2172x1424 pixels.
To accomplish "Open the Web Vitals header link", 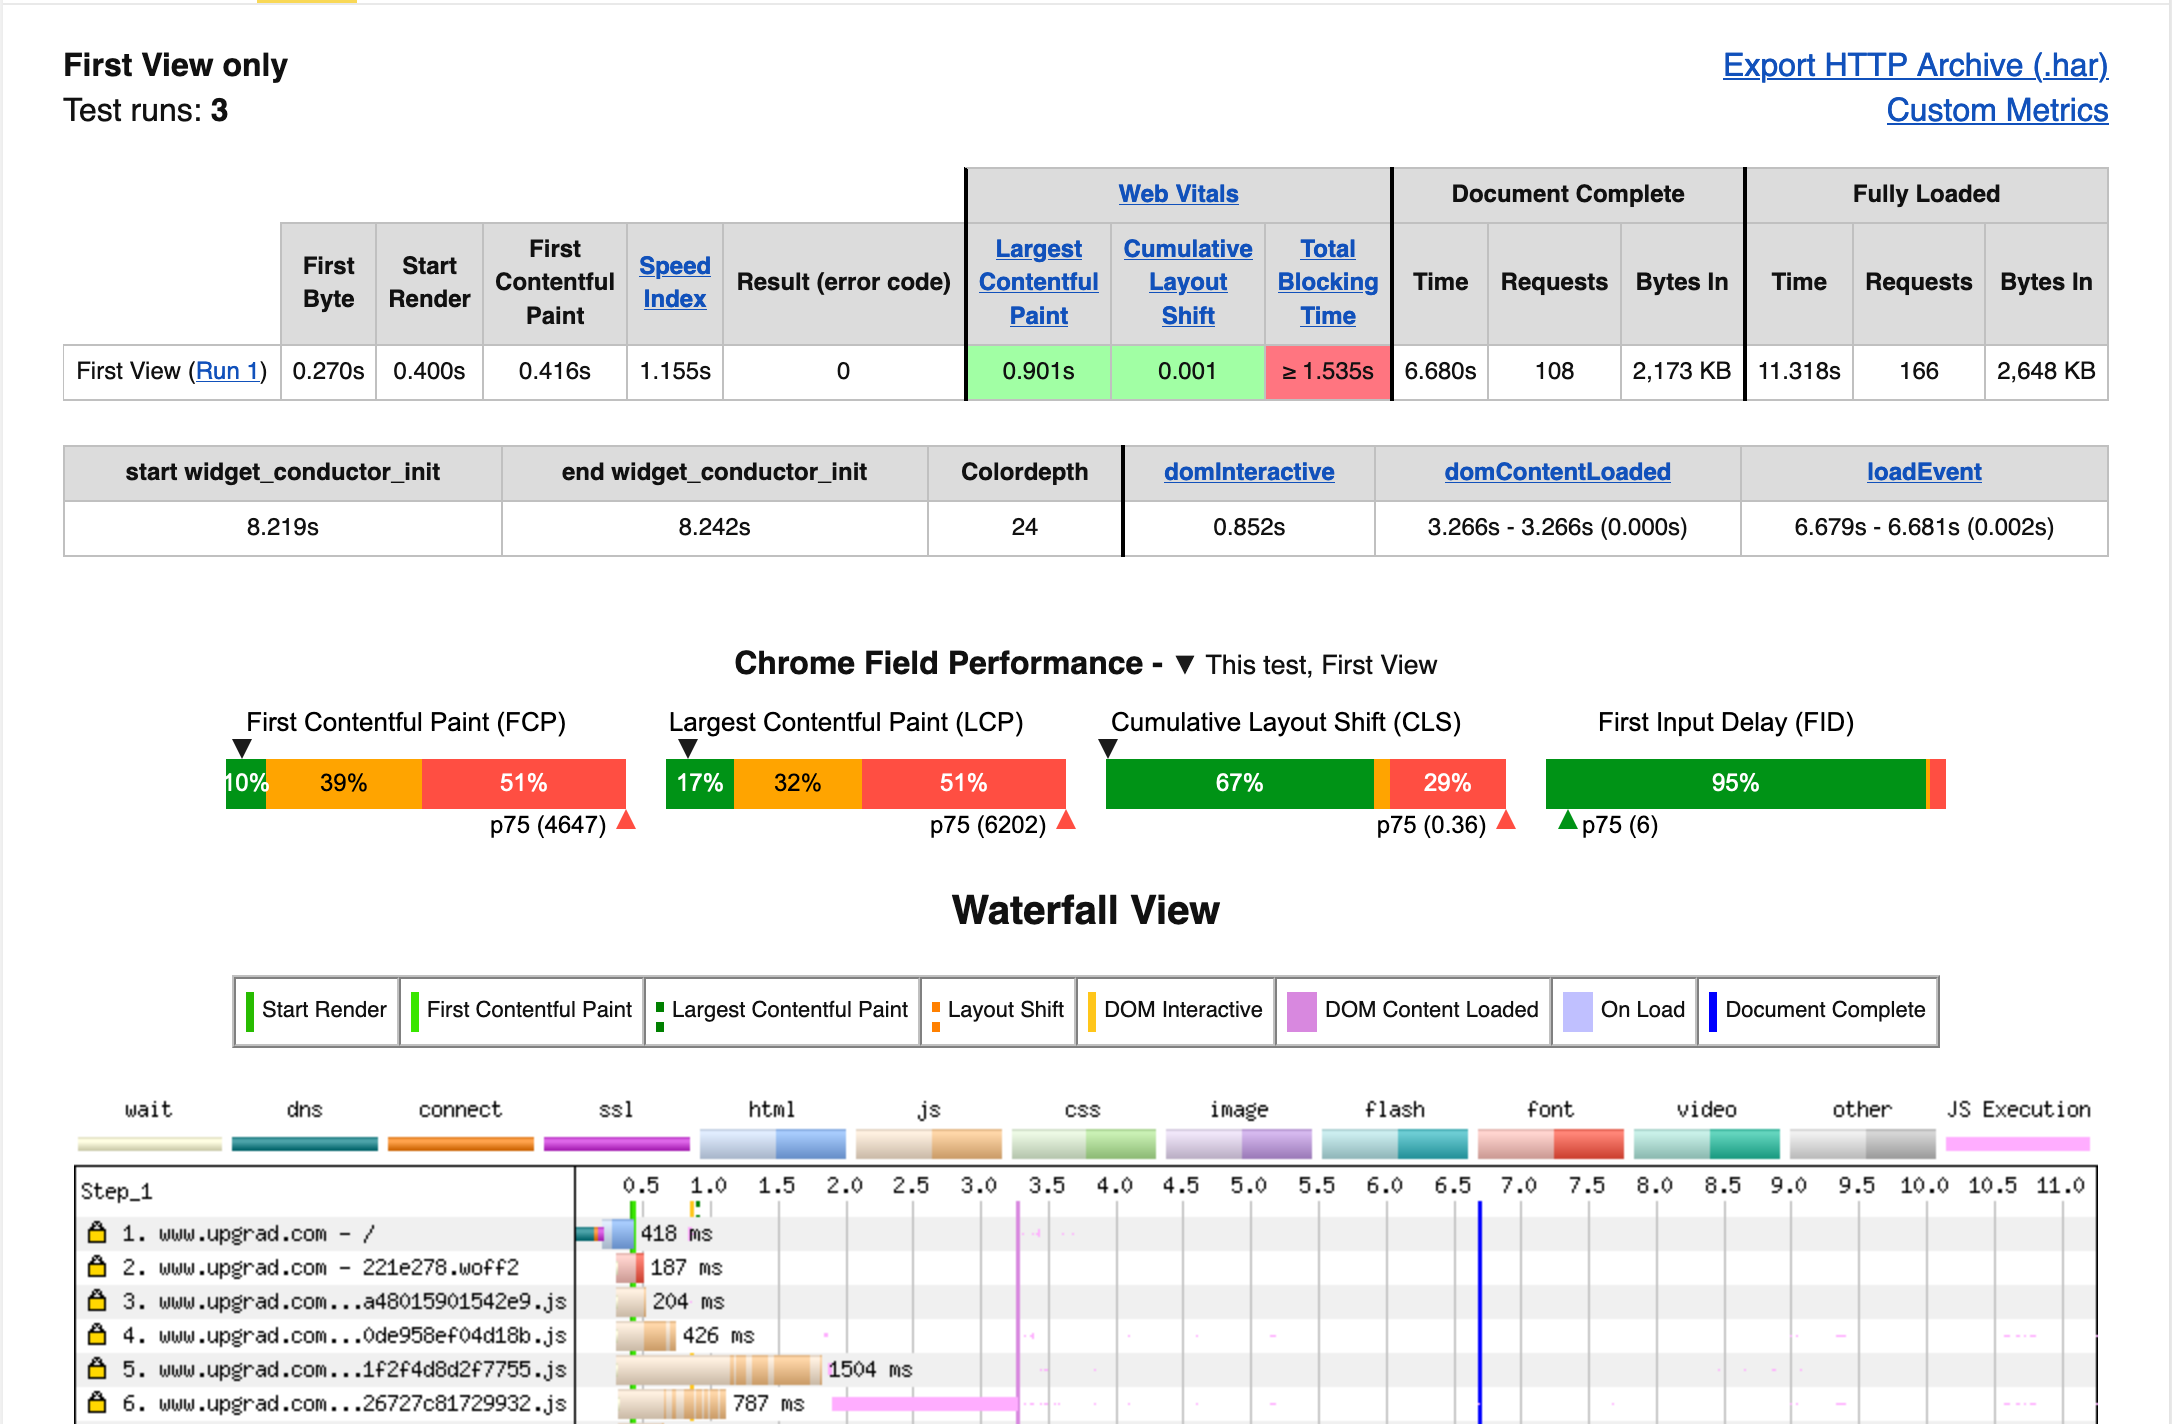I will (1178, 194).
